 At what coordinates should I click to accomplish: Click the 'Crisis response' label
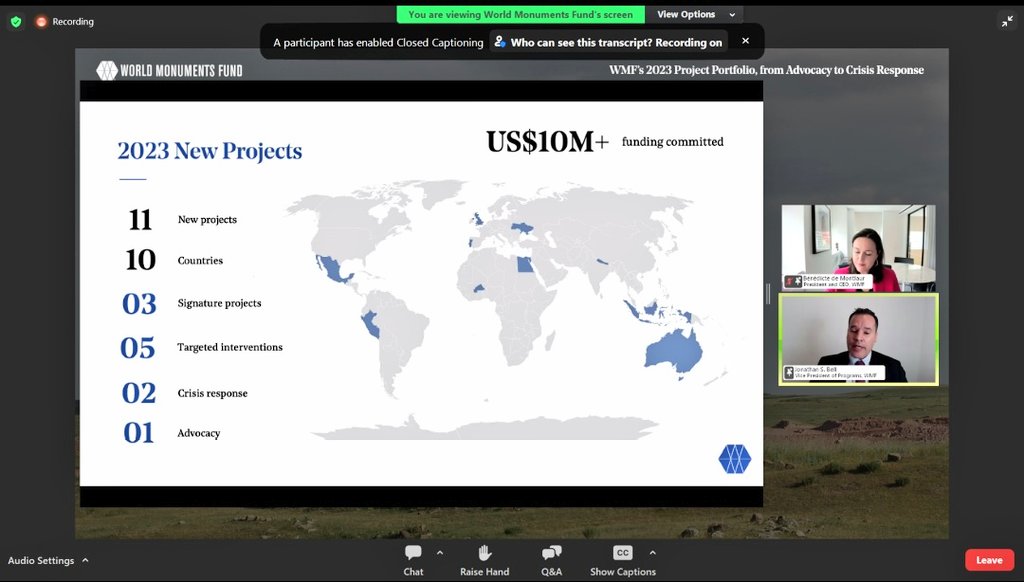pyautogui.click(x=212, y=393)
